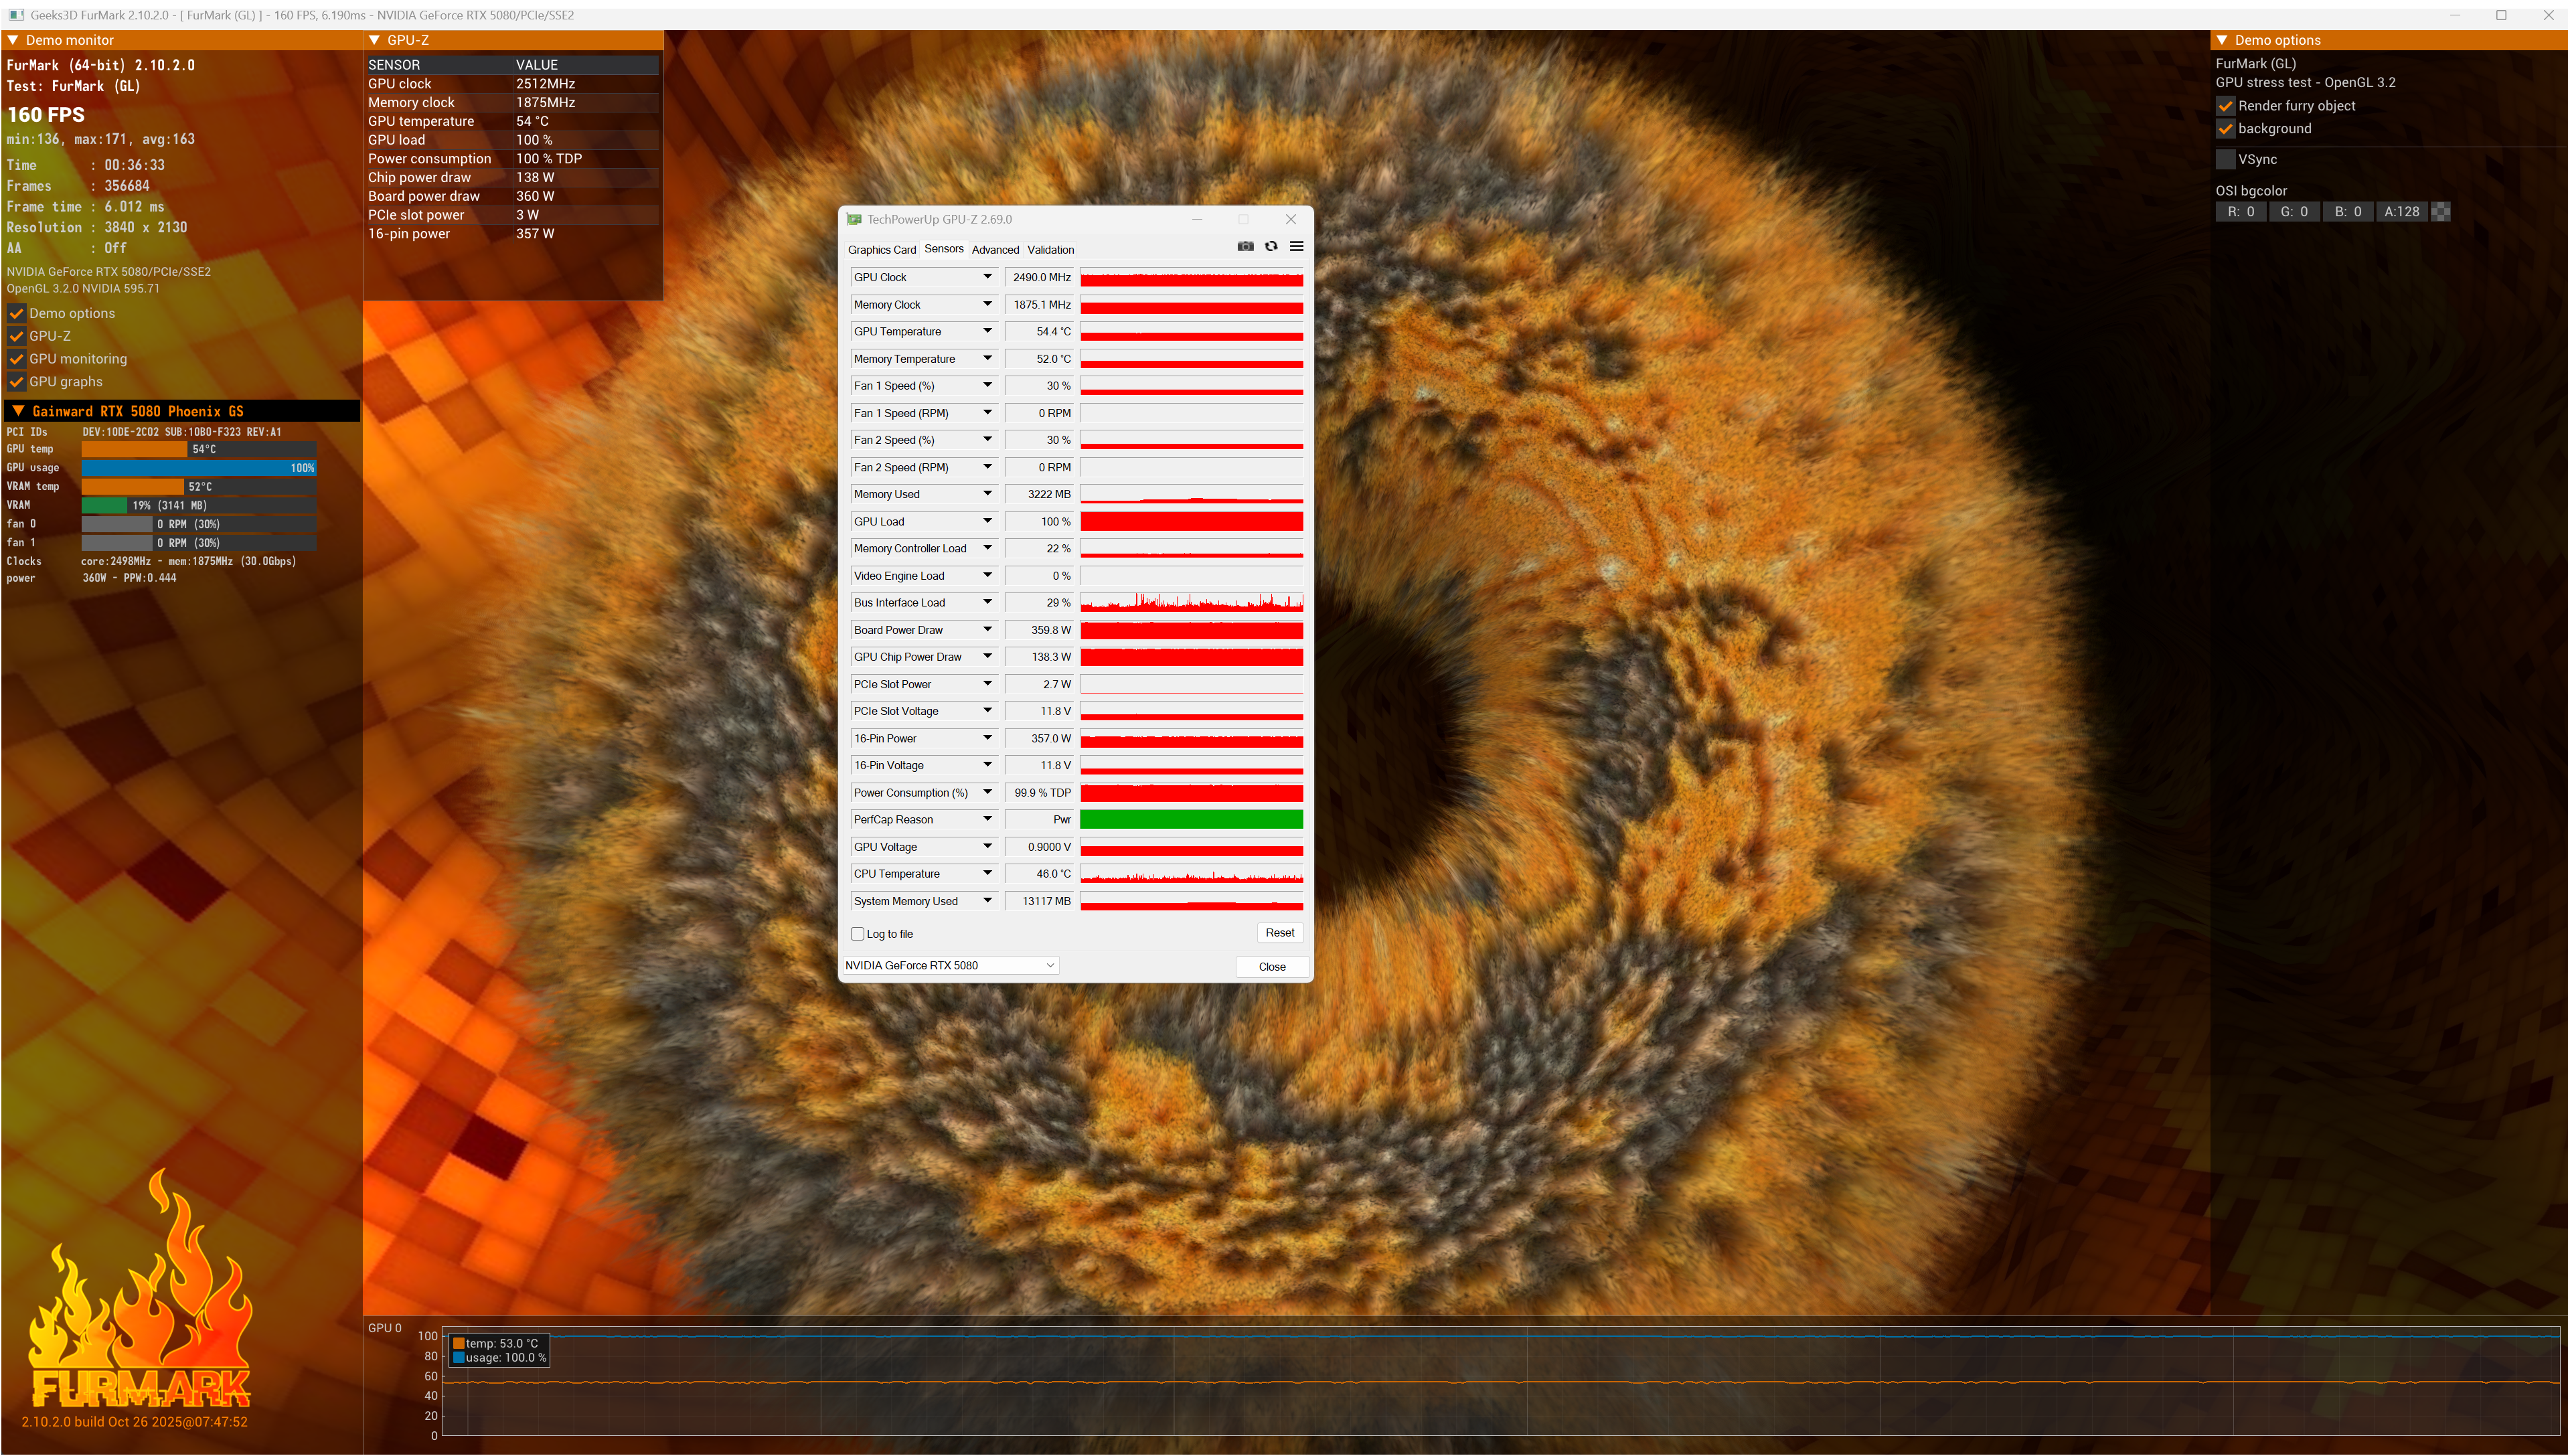The image size is (2568, 1456).
Task: Click the blue usage legend marker on GPU graph
Action: click(459, 1358)
